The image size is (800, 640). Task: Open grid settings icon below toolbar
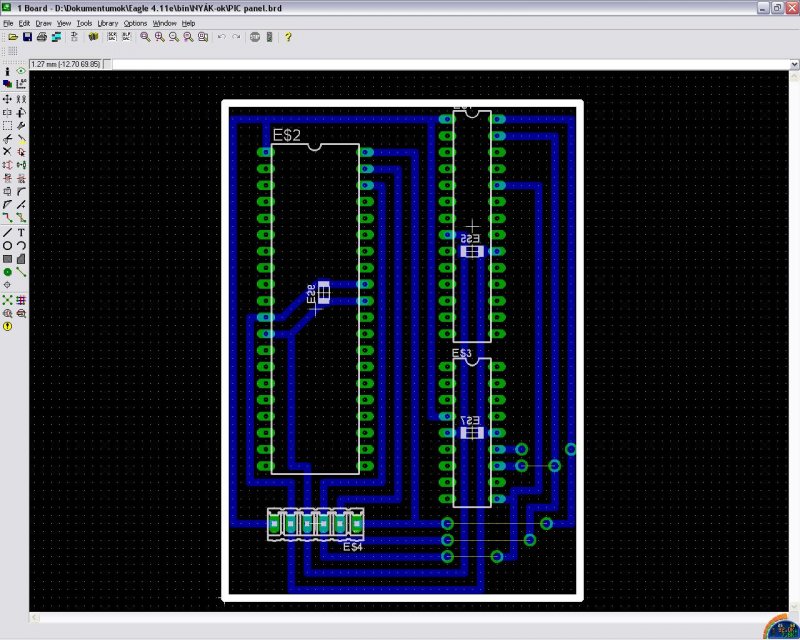pyautogui.click(x=13, y=51)
